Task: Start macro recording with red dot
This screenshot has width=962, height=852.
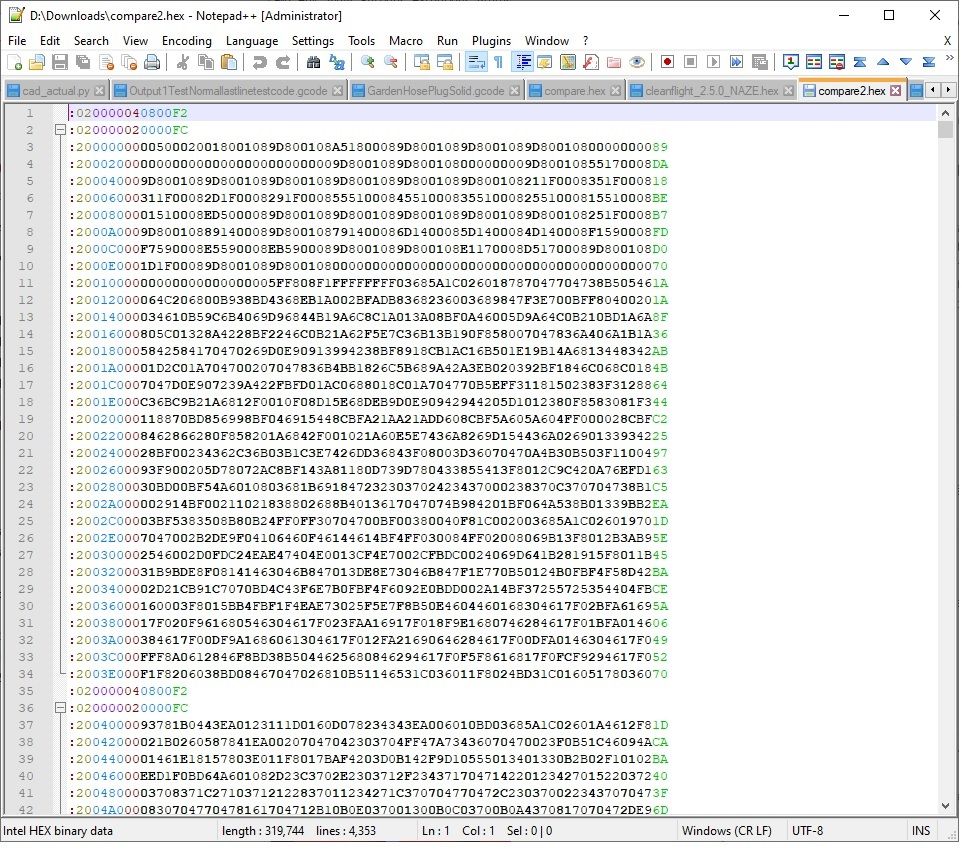Action: tap(667, 62)
